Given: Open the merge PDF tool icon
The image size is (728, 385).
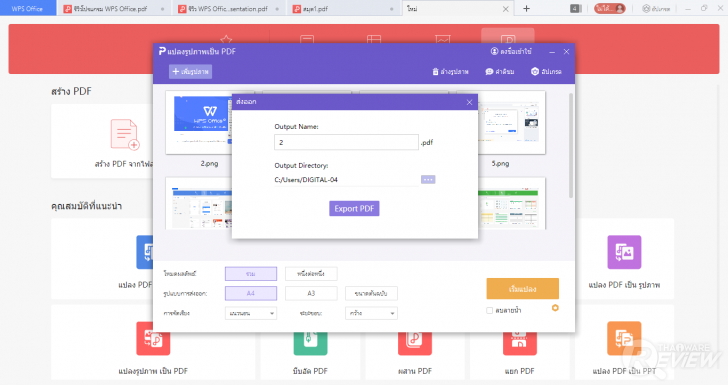Looking at the screenshot, I should (415, 343).
